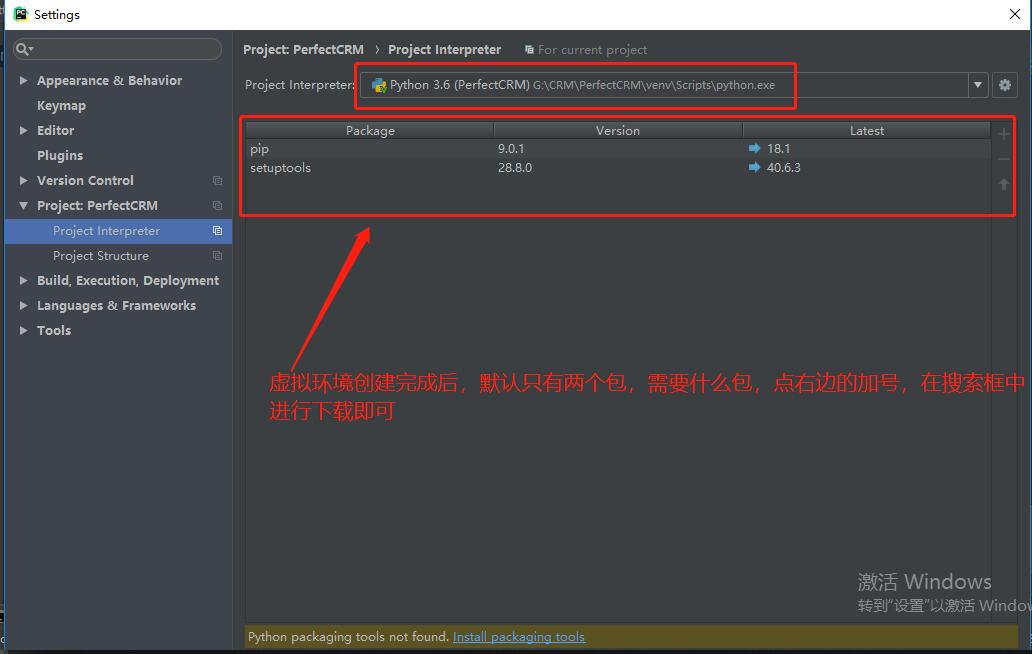Click Python packaging tools not found message
The image size is (1032, 654).
pos(348,637)
